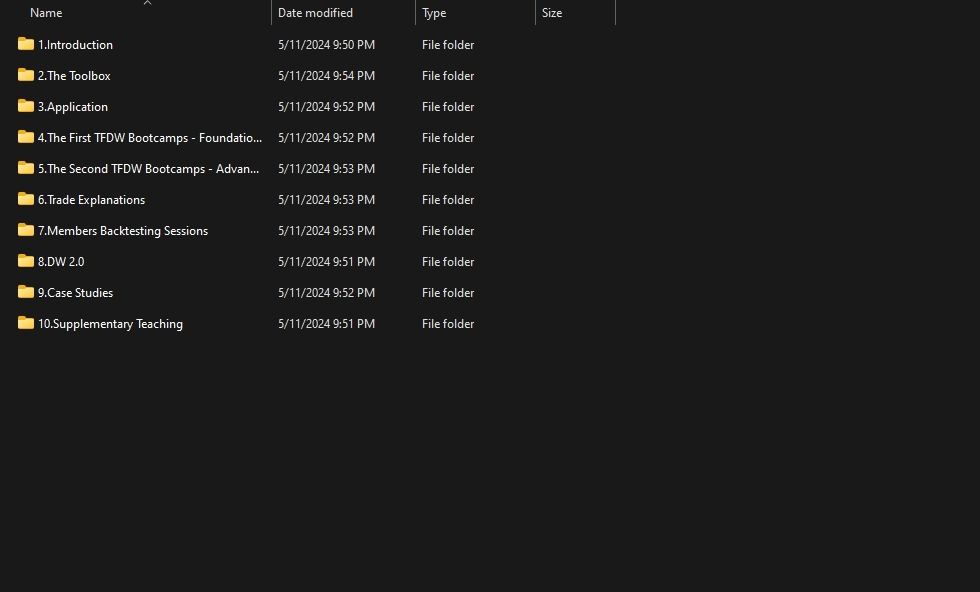980x592 pixels.
Task: Select the folder icon next to 3.Application
Action: coord(26,106)
